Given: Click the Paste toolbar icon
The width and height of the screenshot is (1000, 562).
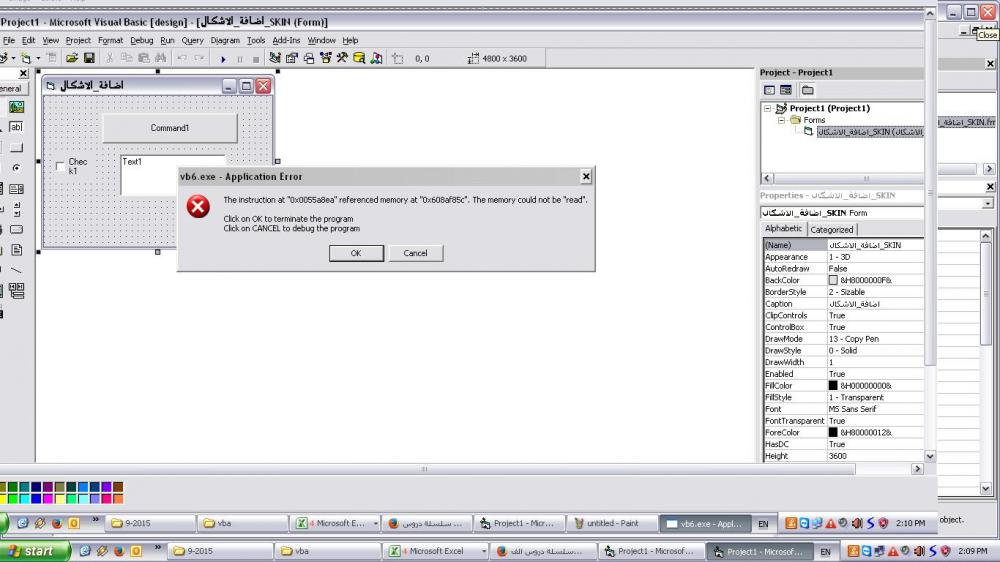Looking at the screenshot, I should (143, 58).
